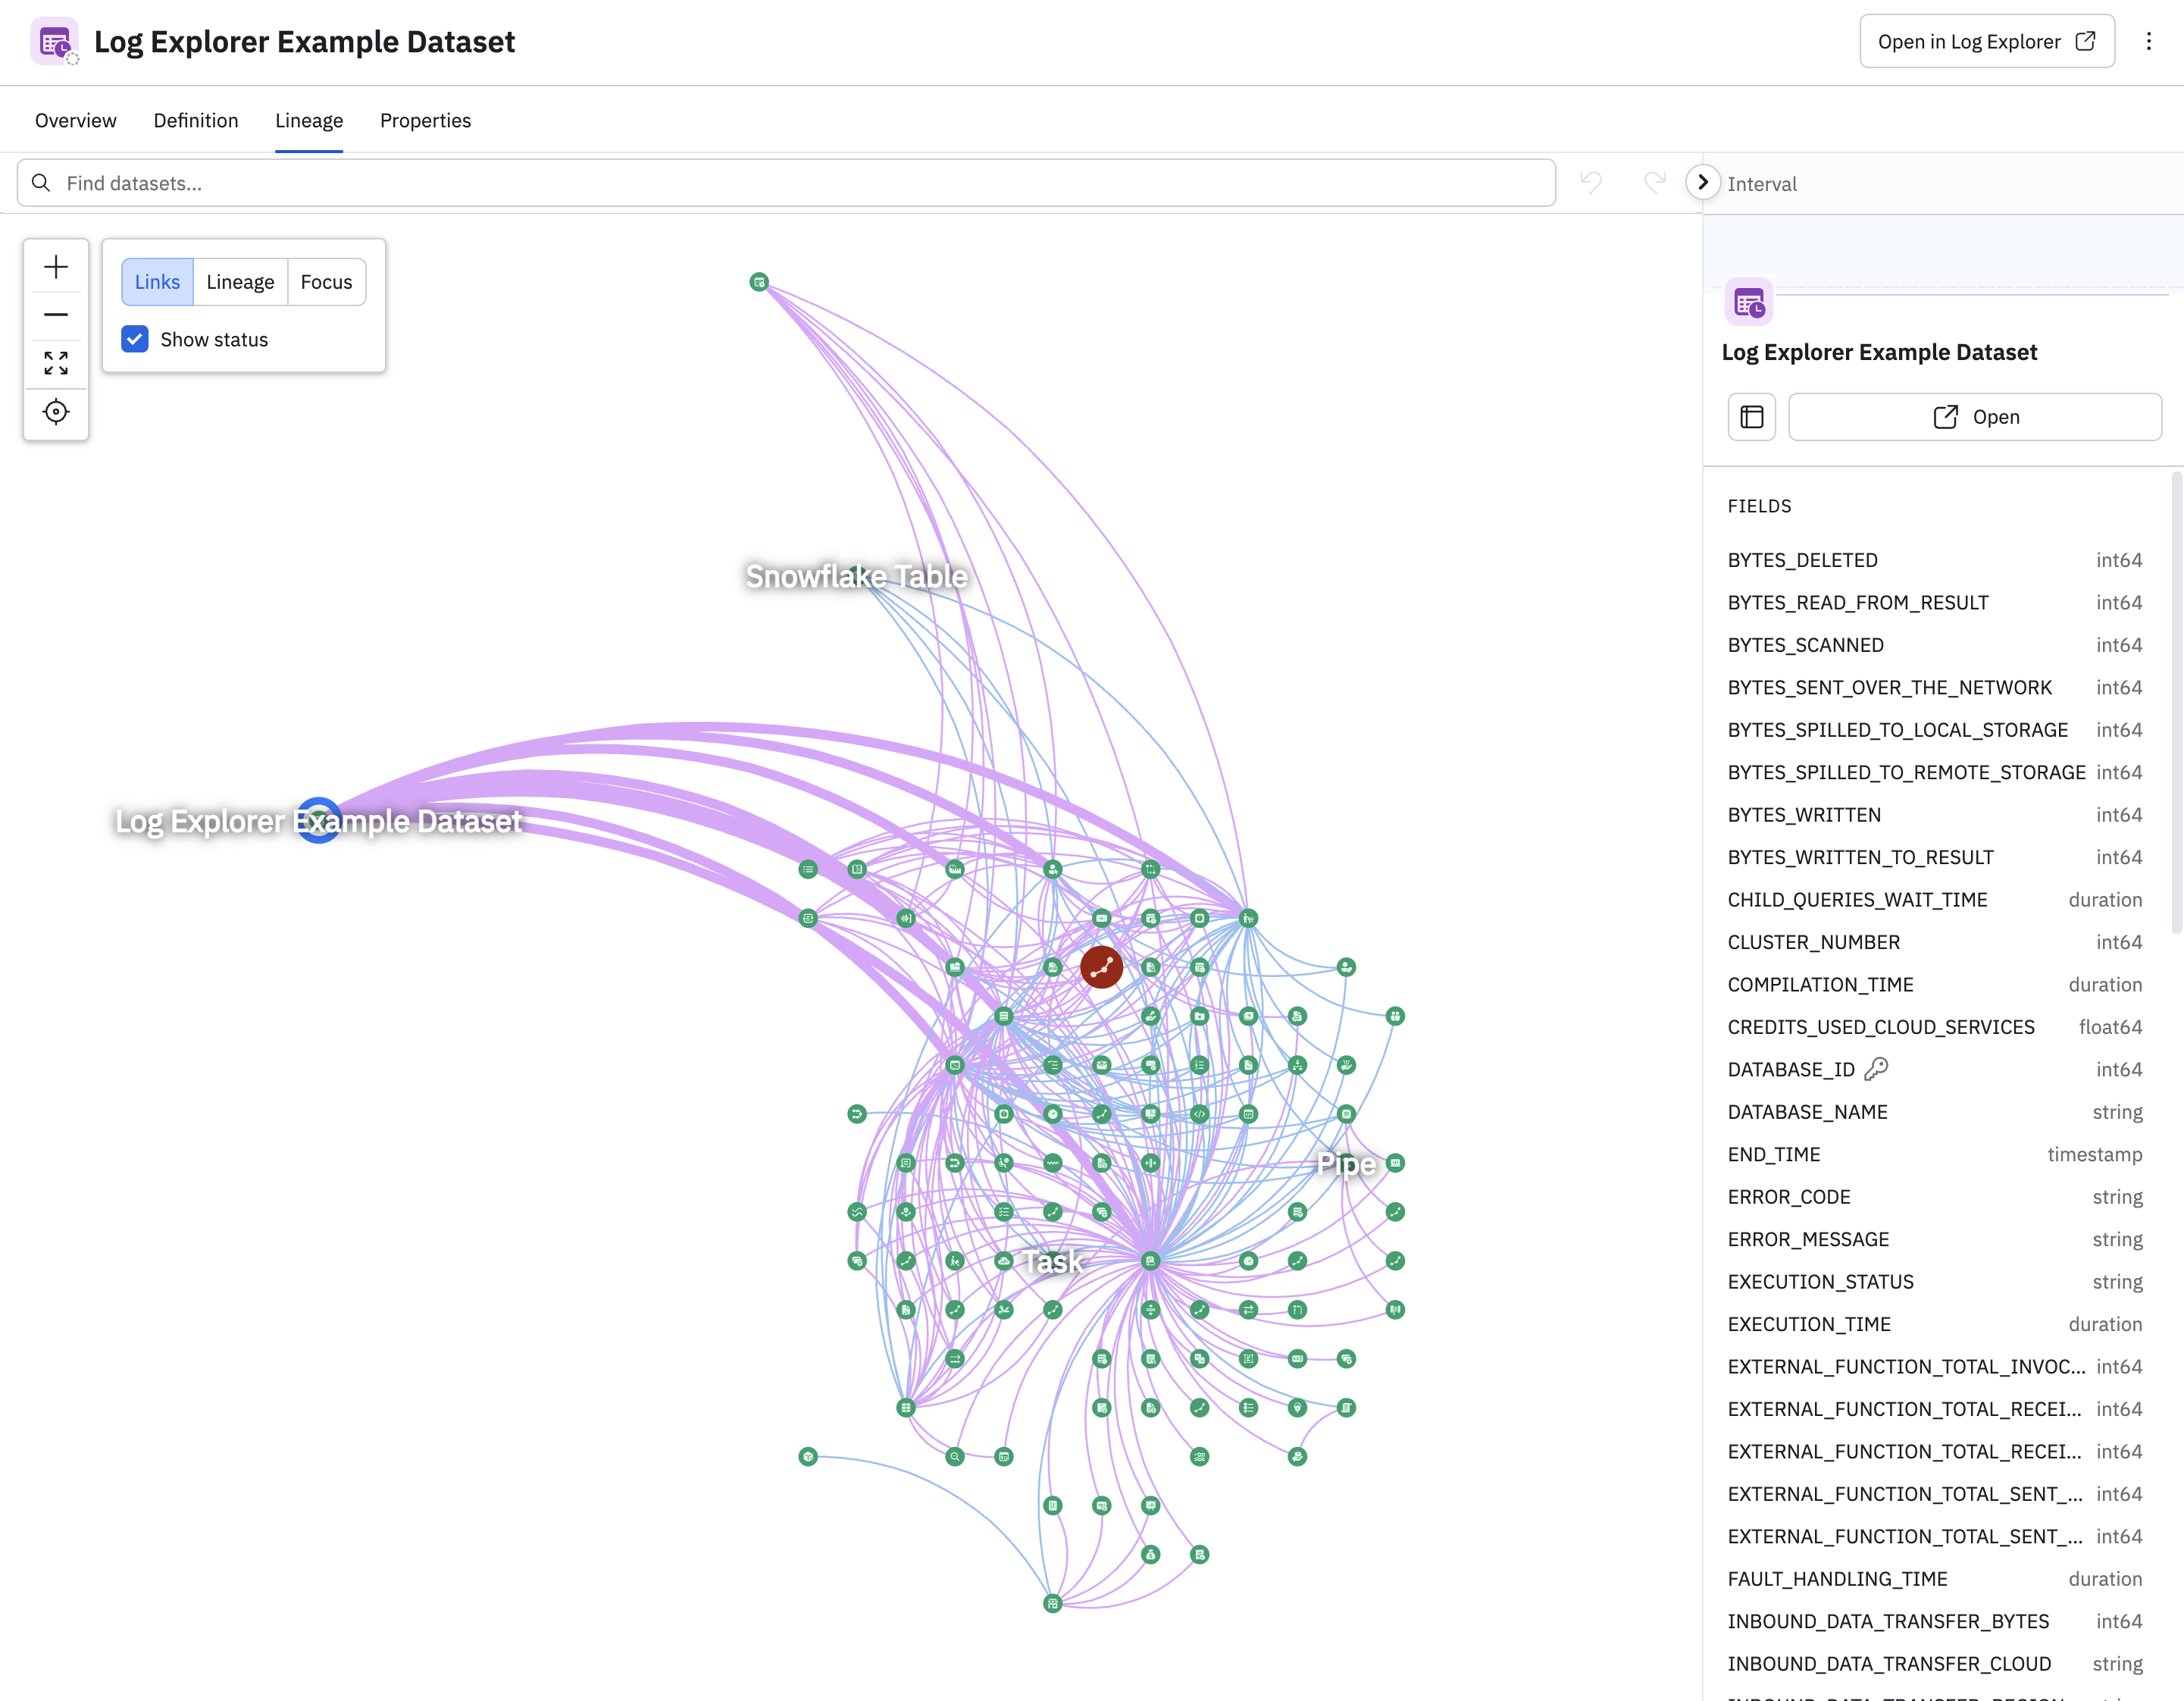Uncheck the Show status checkbox

134,339
